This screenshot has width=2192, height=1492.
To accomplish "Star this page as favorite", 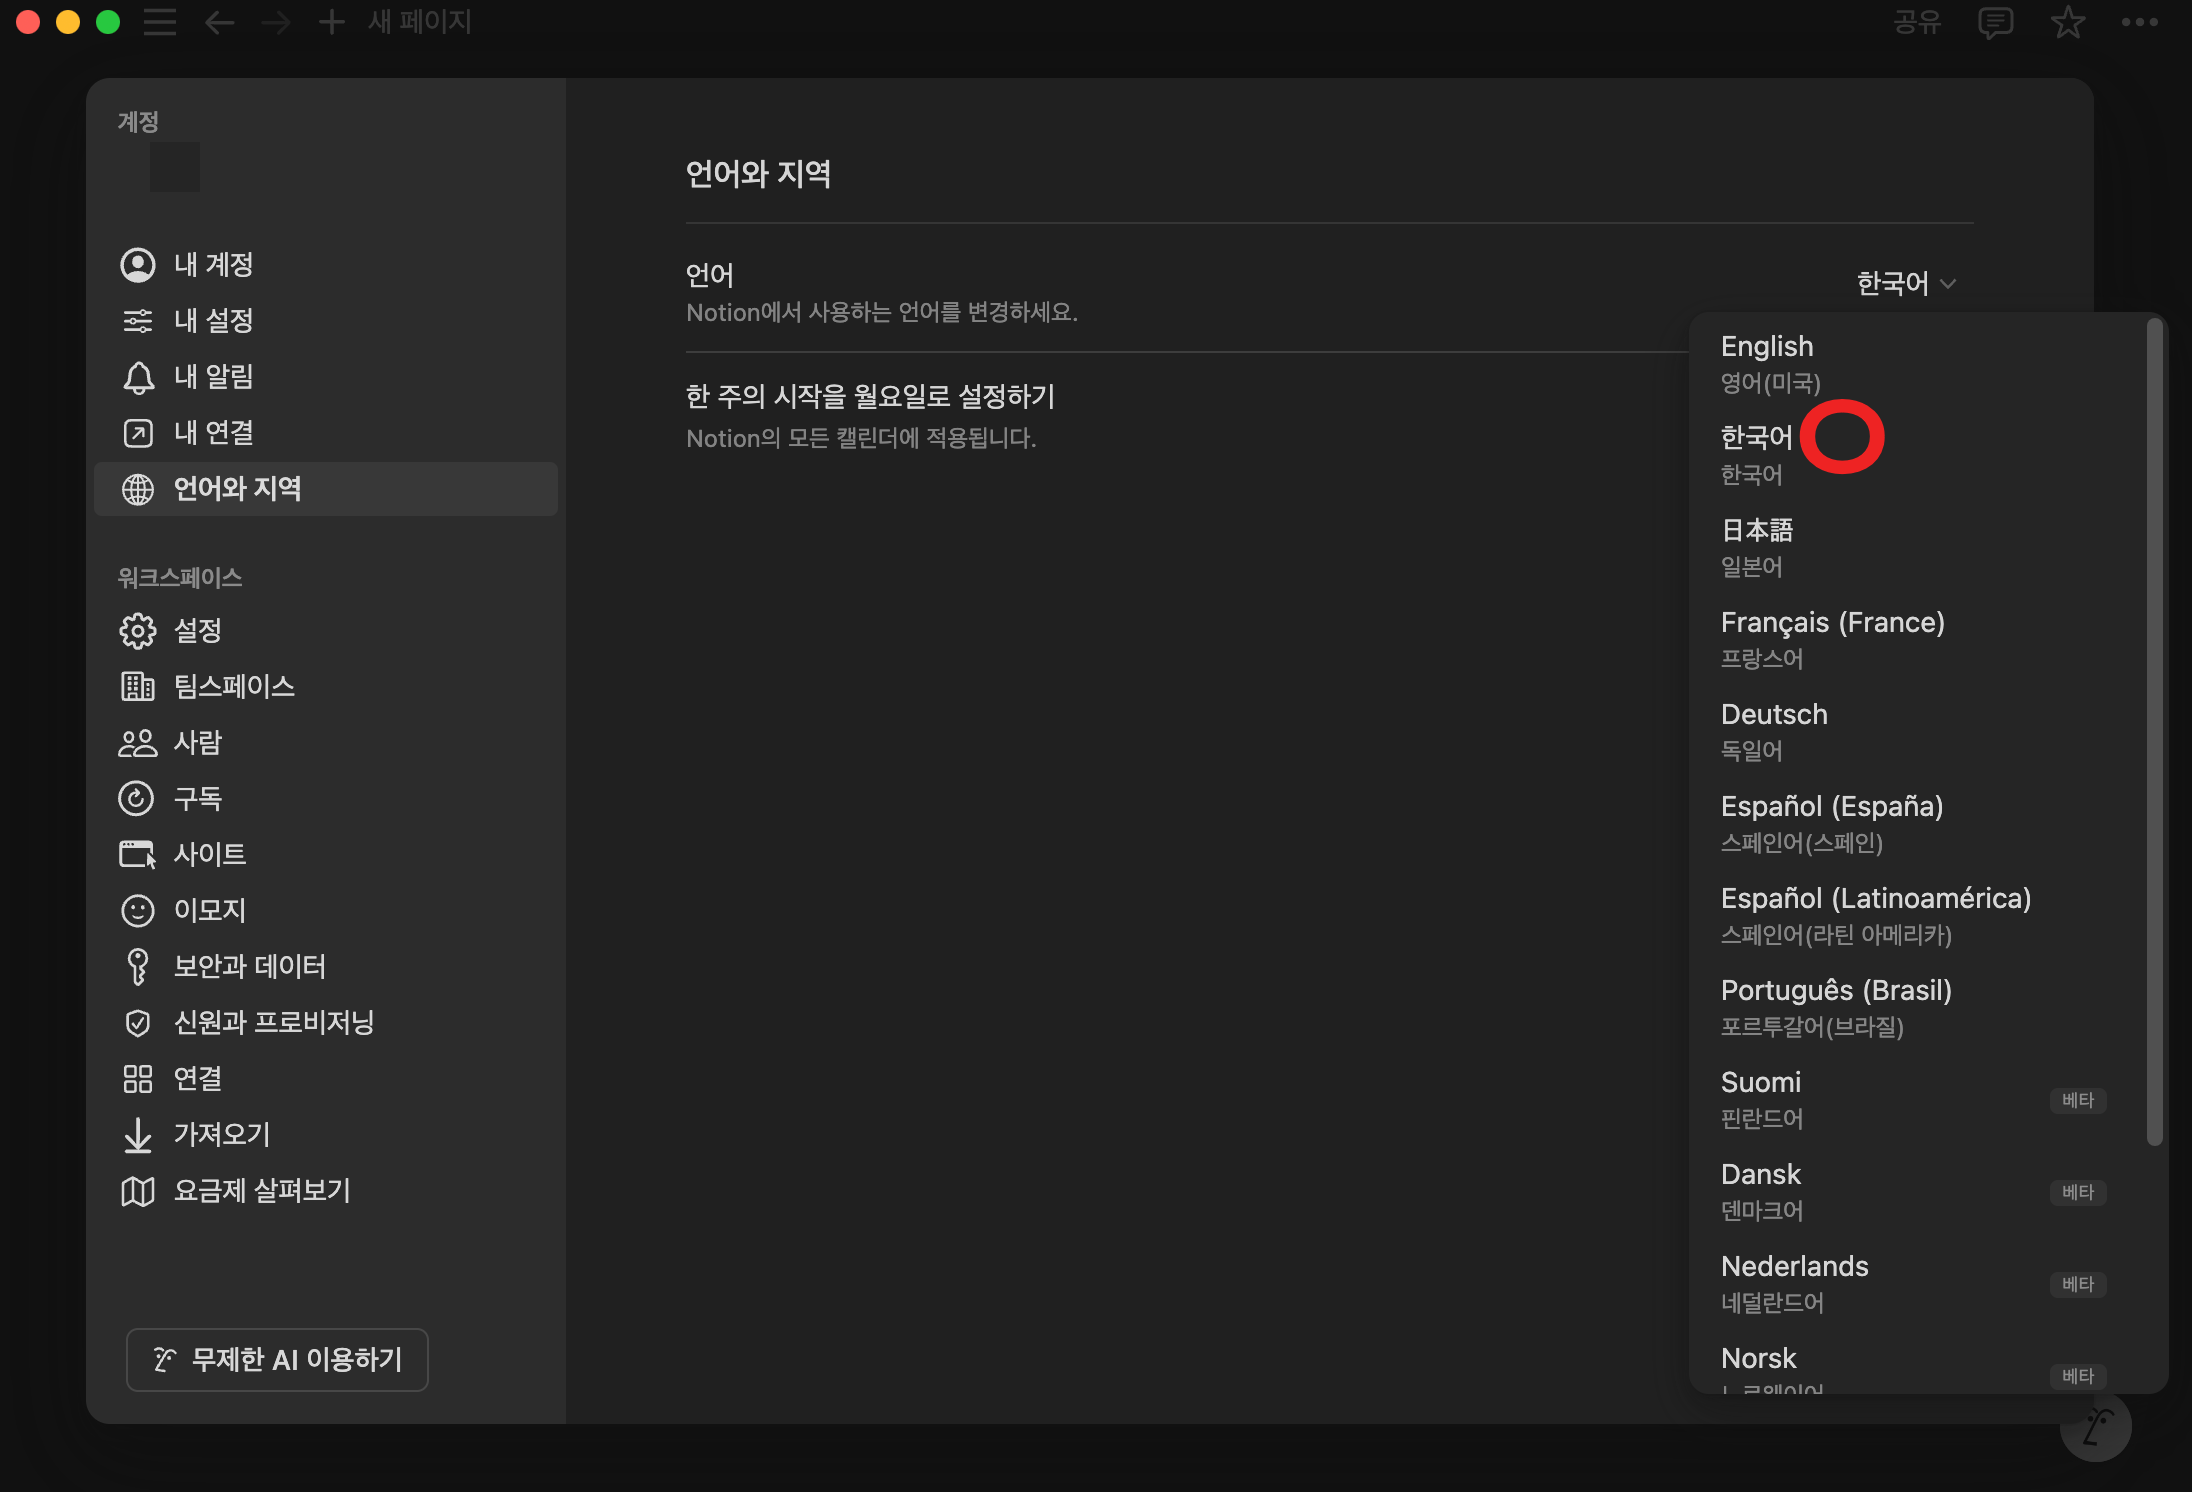I will point(2067,22).
